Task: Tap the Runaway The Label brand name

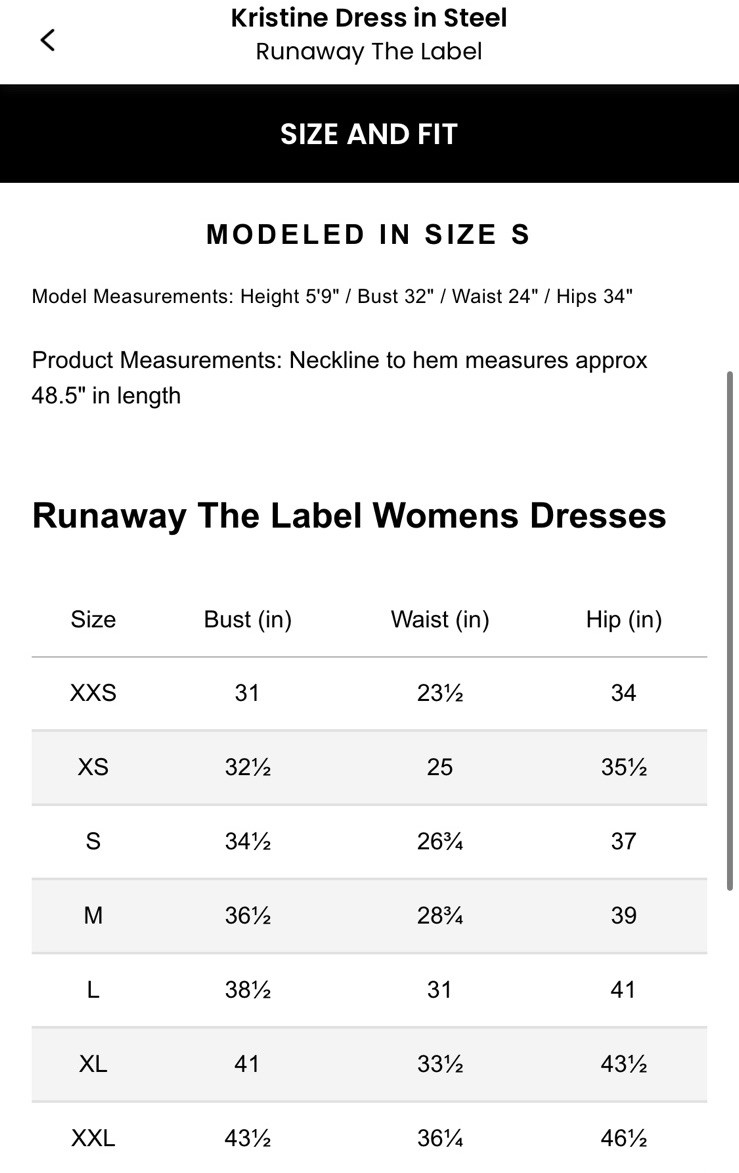Action: 369,51
